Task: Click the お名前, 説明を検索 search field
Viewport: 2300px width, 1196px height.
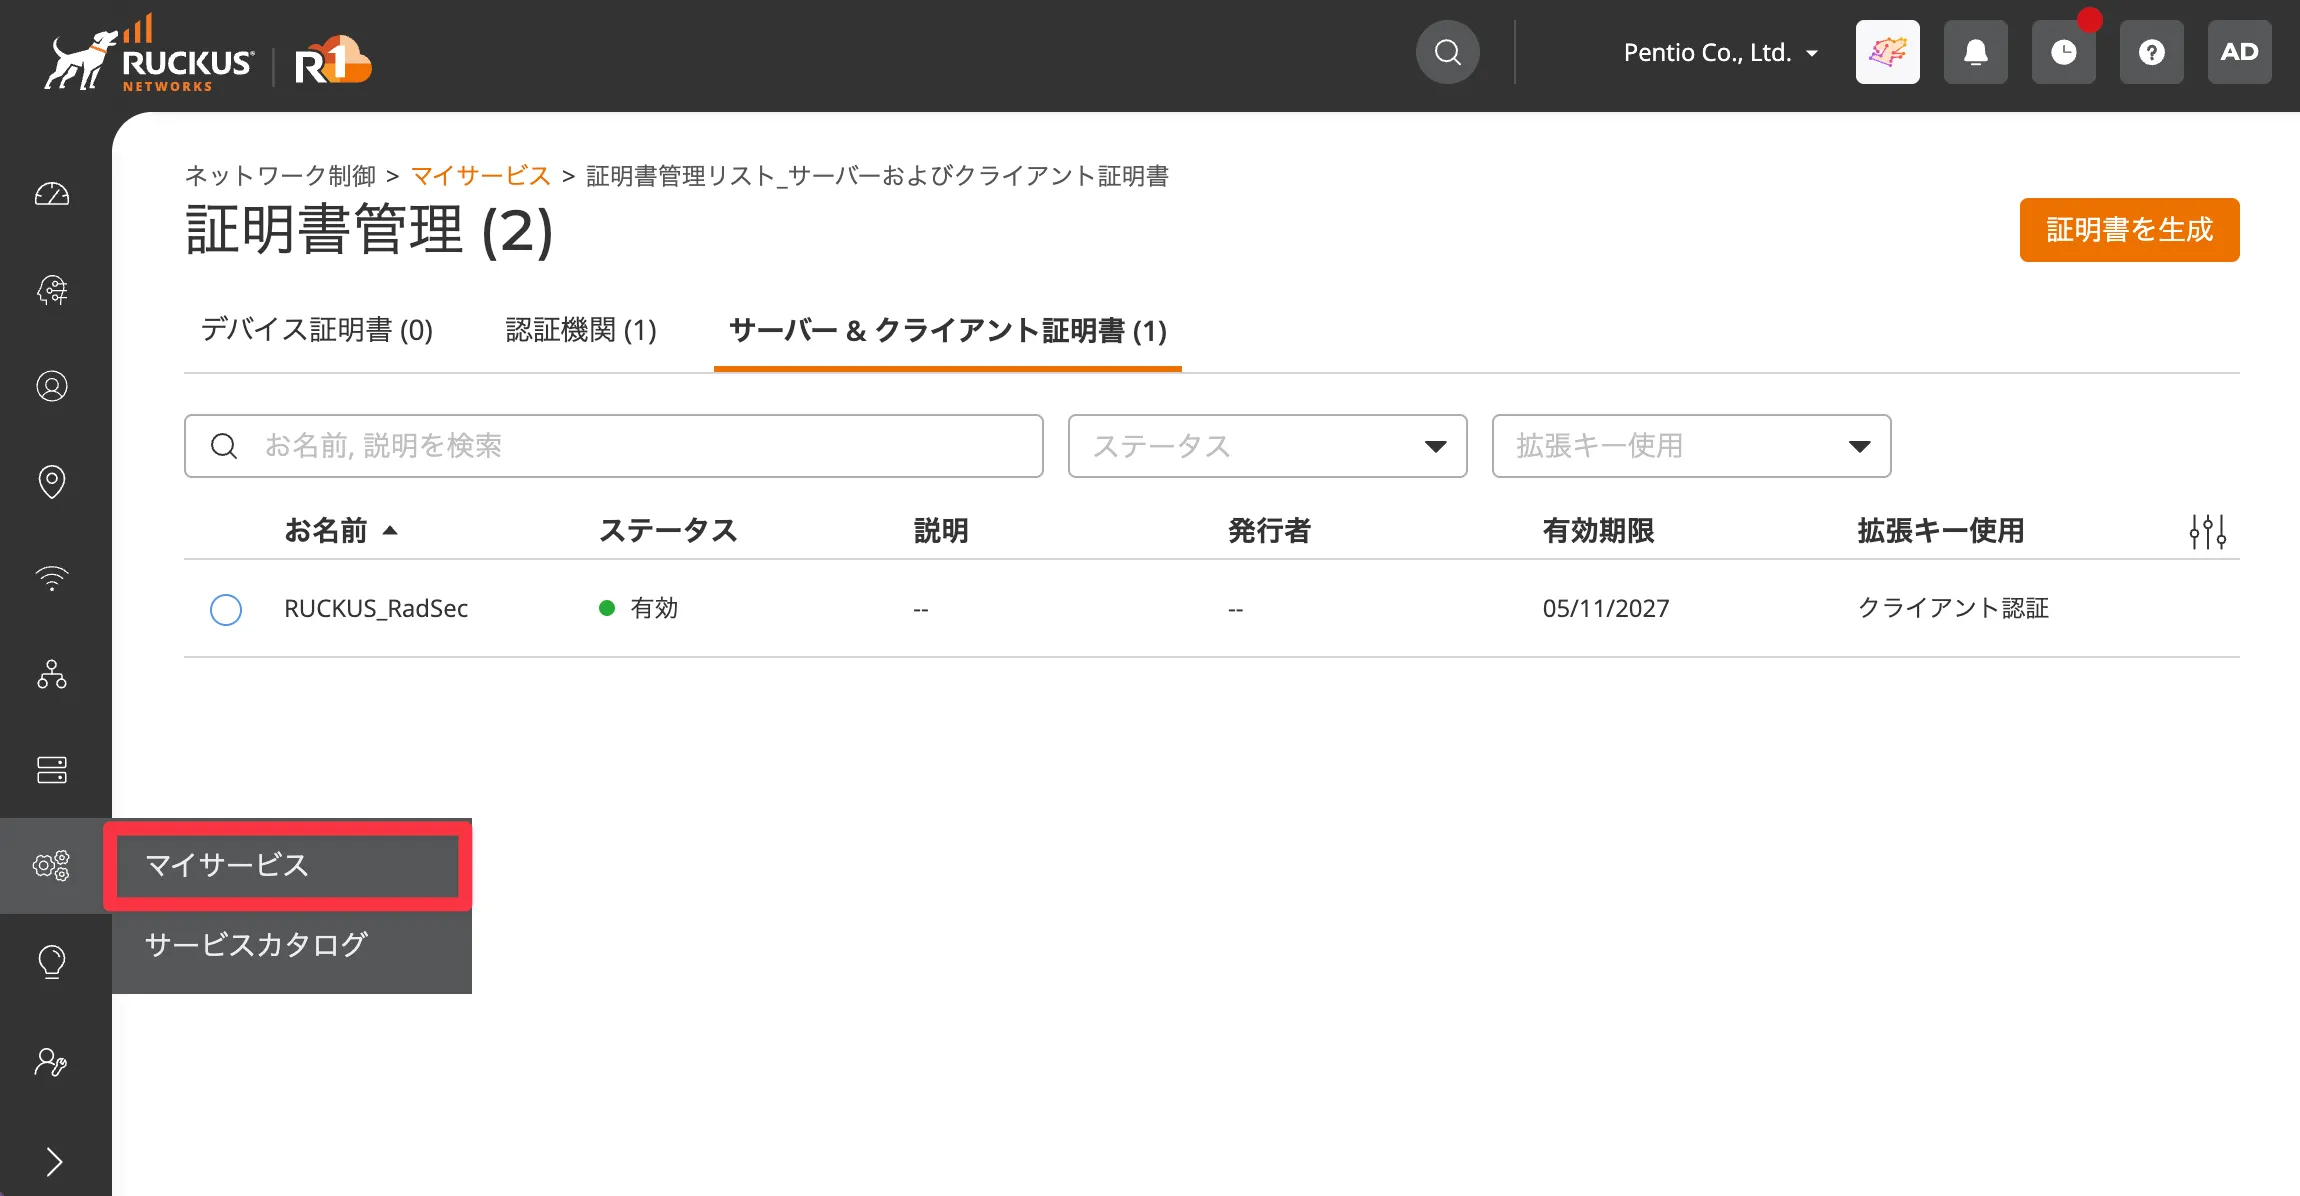Action: (613, 446)
